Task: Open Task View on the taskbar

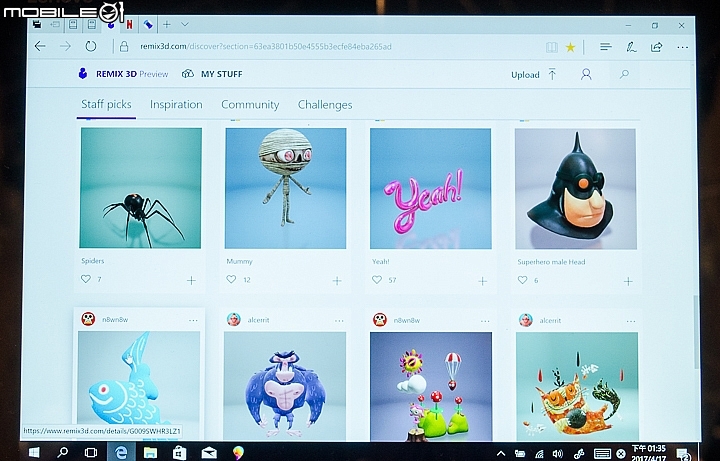Action: 91,453
